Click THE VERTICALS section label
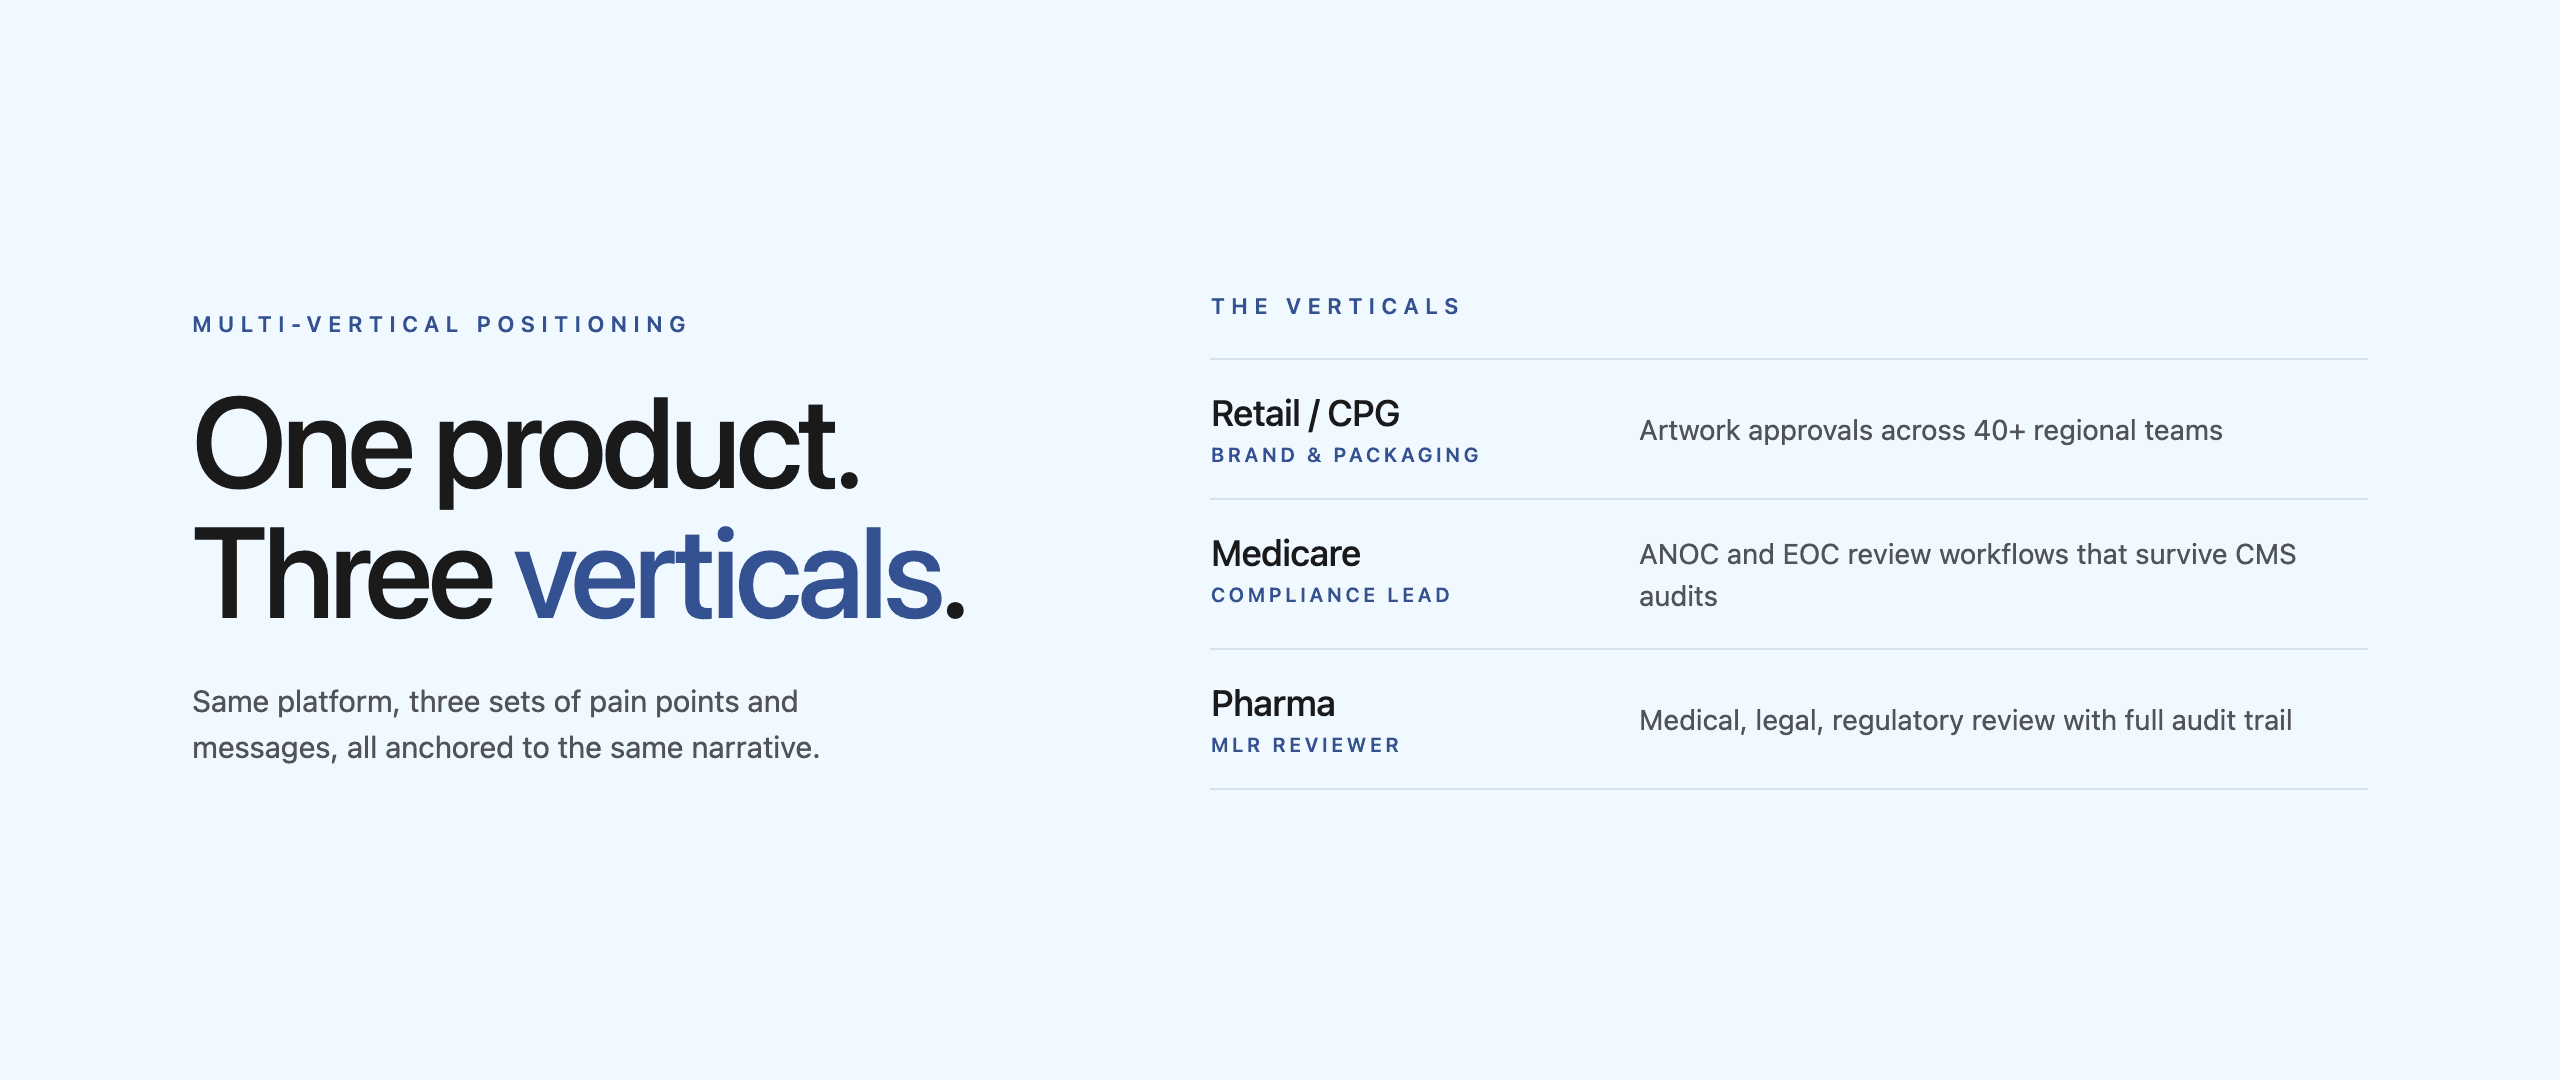Image resolution: width=2560 pixels, height=1080 pixels. (1336, 307)
